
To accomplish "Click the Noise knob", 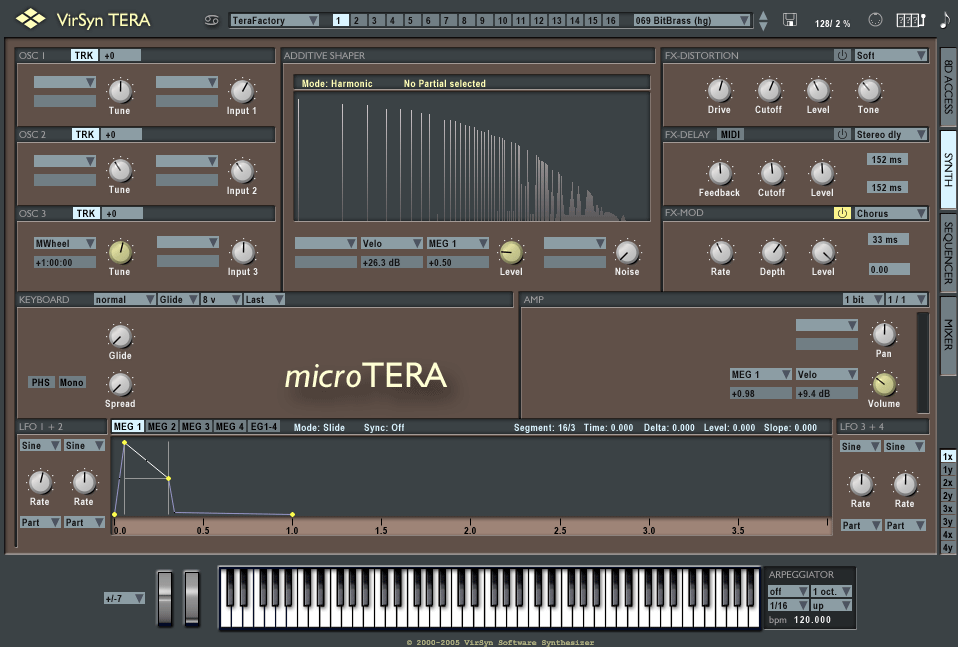I will click(627, 252).
